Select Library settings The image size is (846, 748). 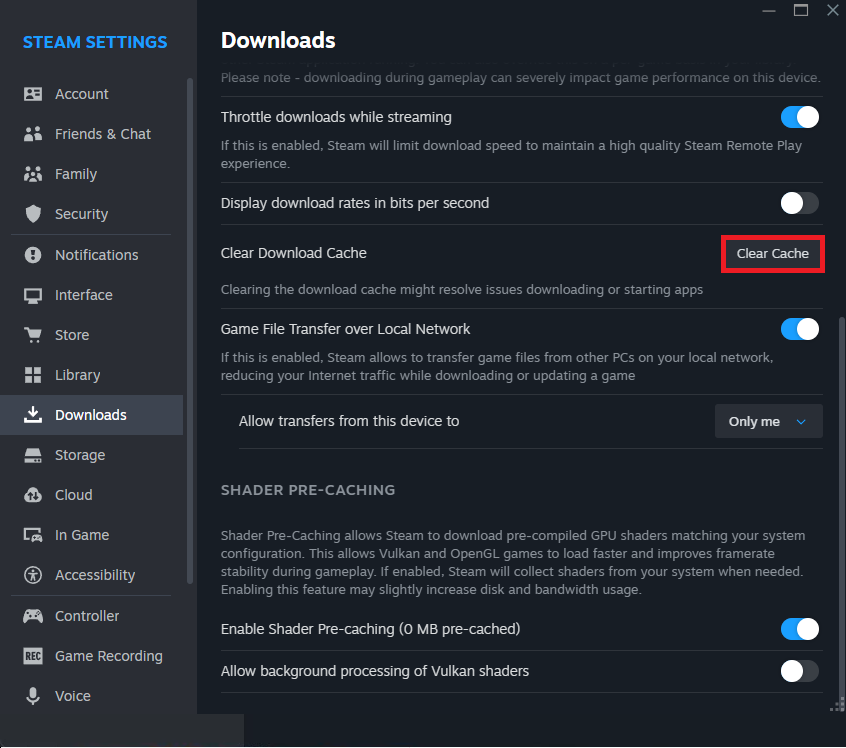92,375
